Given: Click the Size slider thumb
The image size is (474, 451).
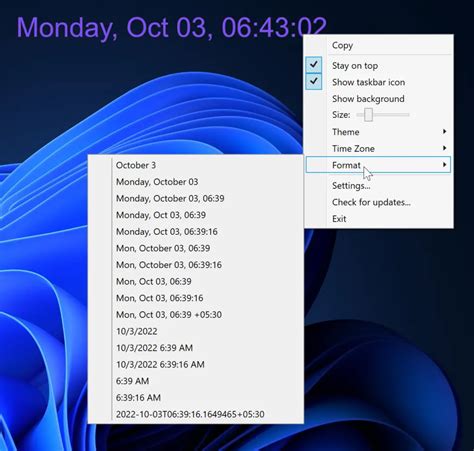Looking at the screenshot, I should 368,115.
